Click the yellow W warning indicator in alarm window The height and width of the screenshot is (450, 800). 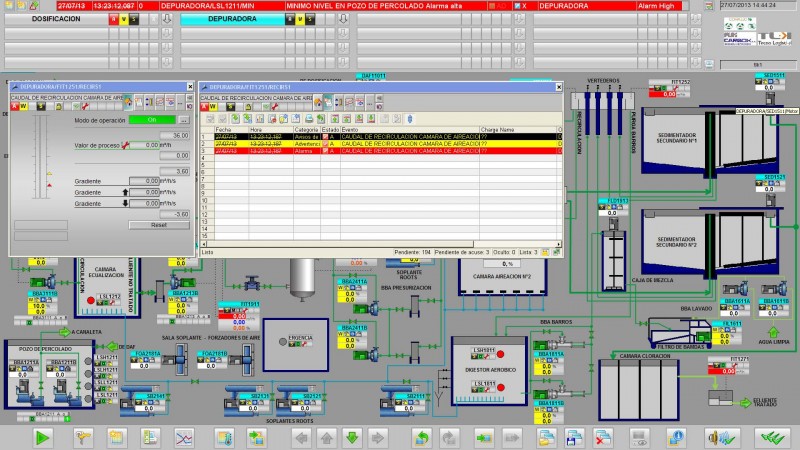213,106
